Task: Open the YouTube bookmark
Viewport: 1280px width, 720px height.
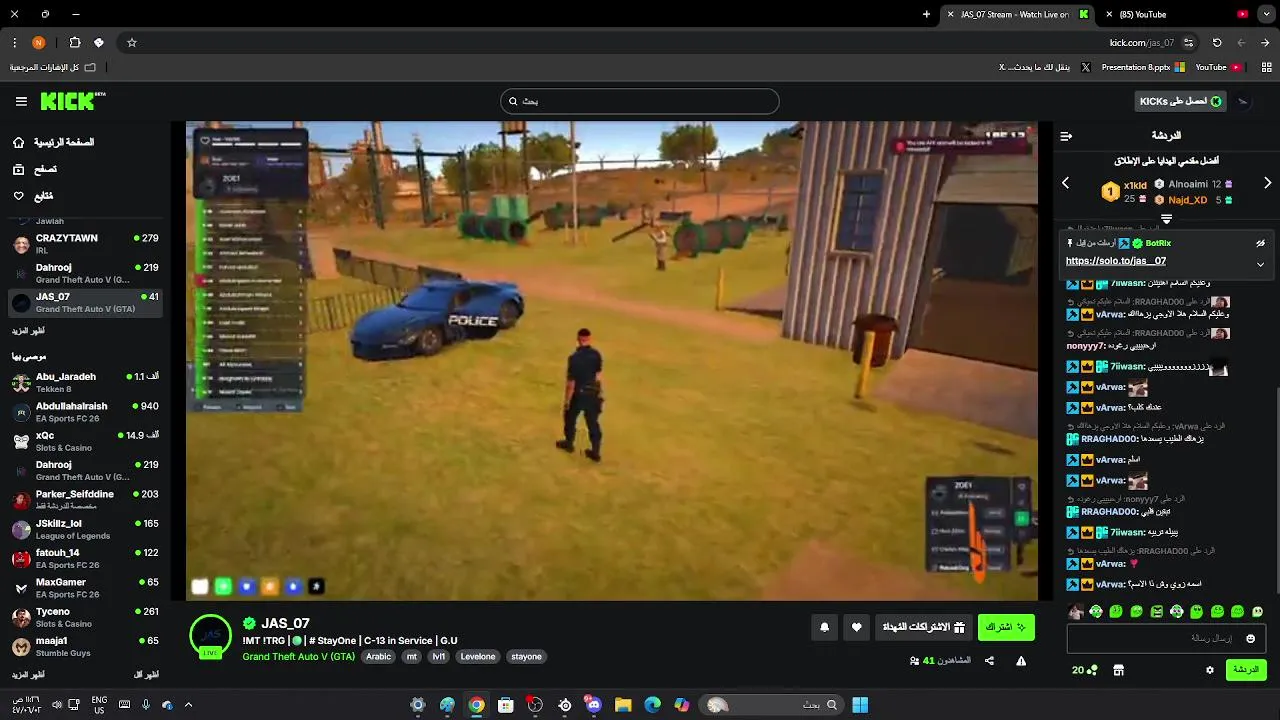Action: pyautogui.click(x=1218, y=67)
